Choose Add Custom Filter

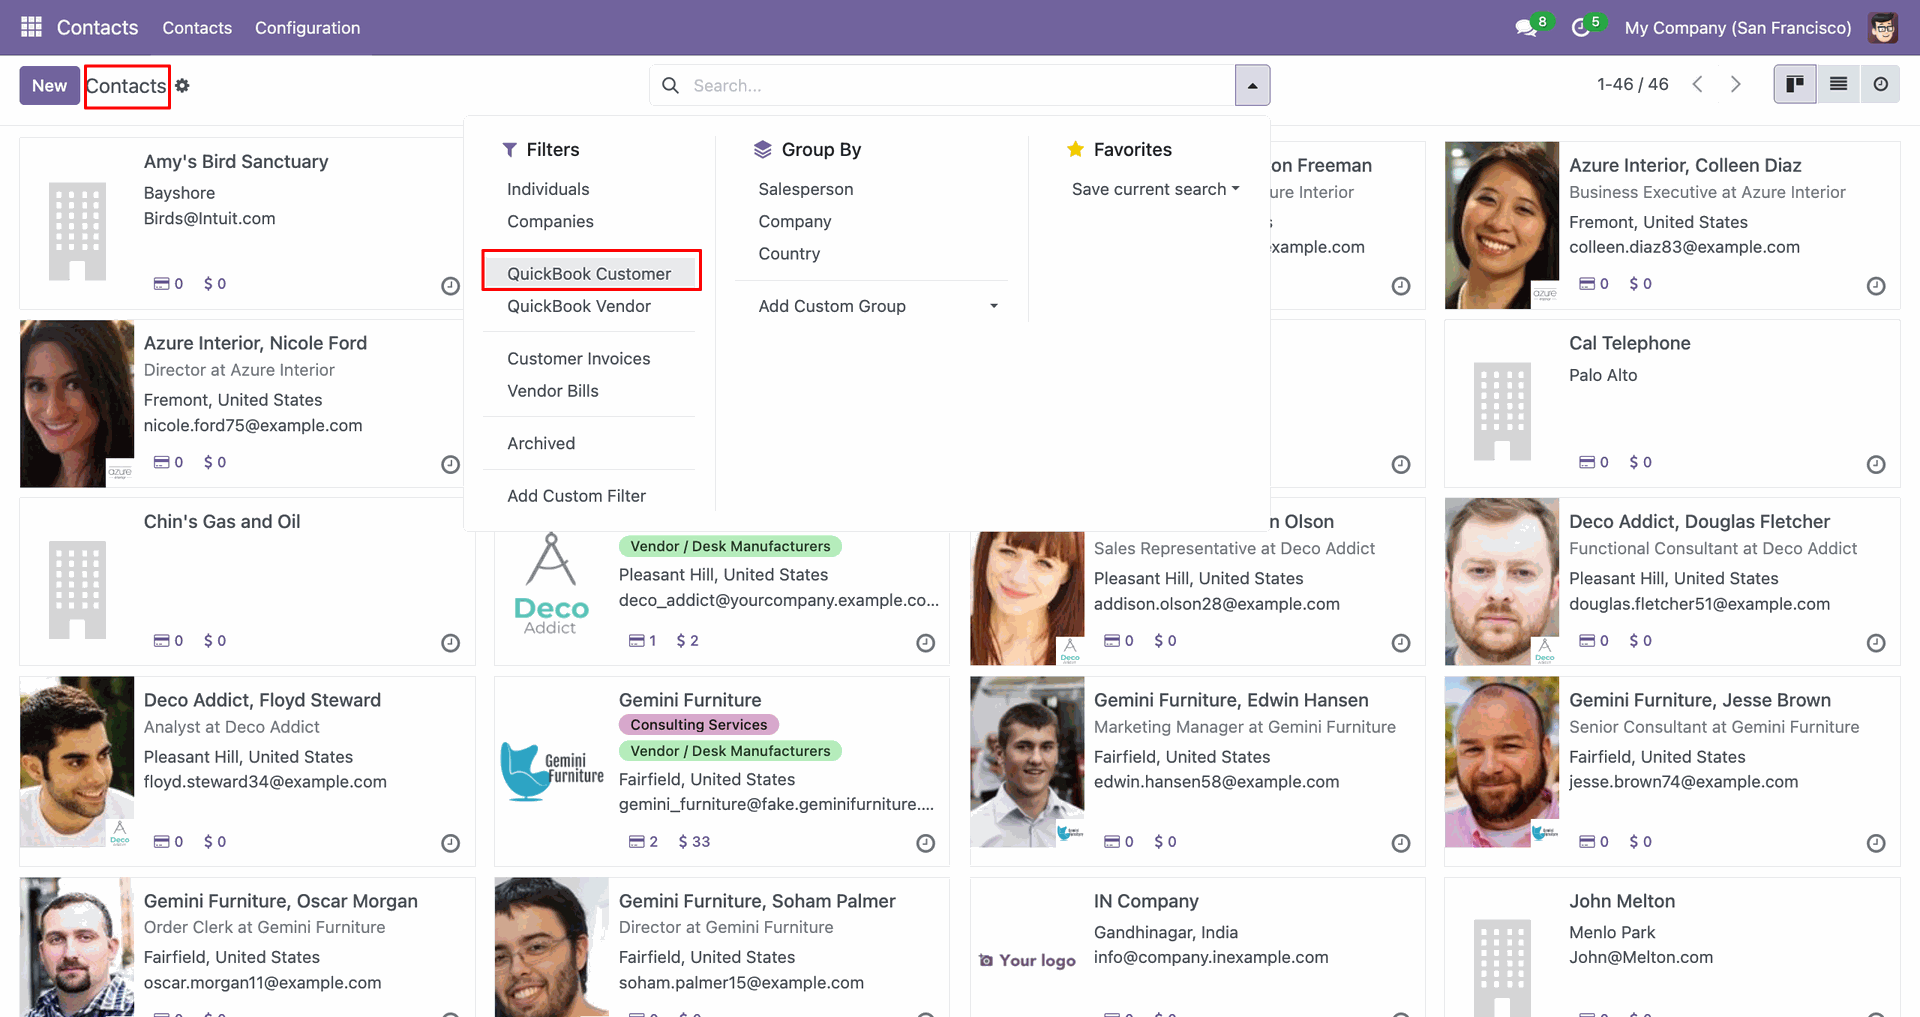tap(576, 496)
